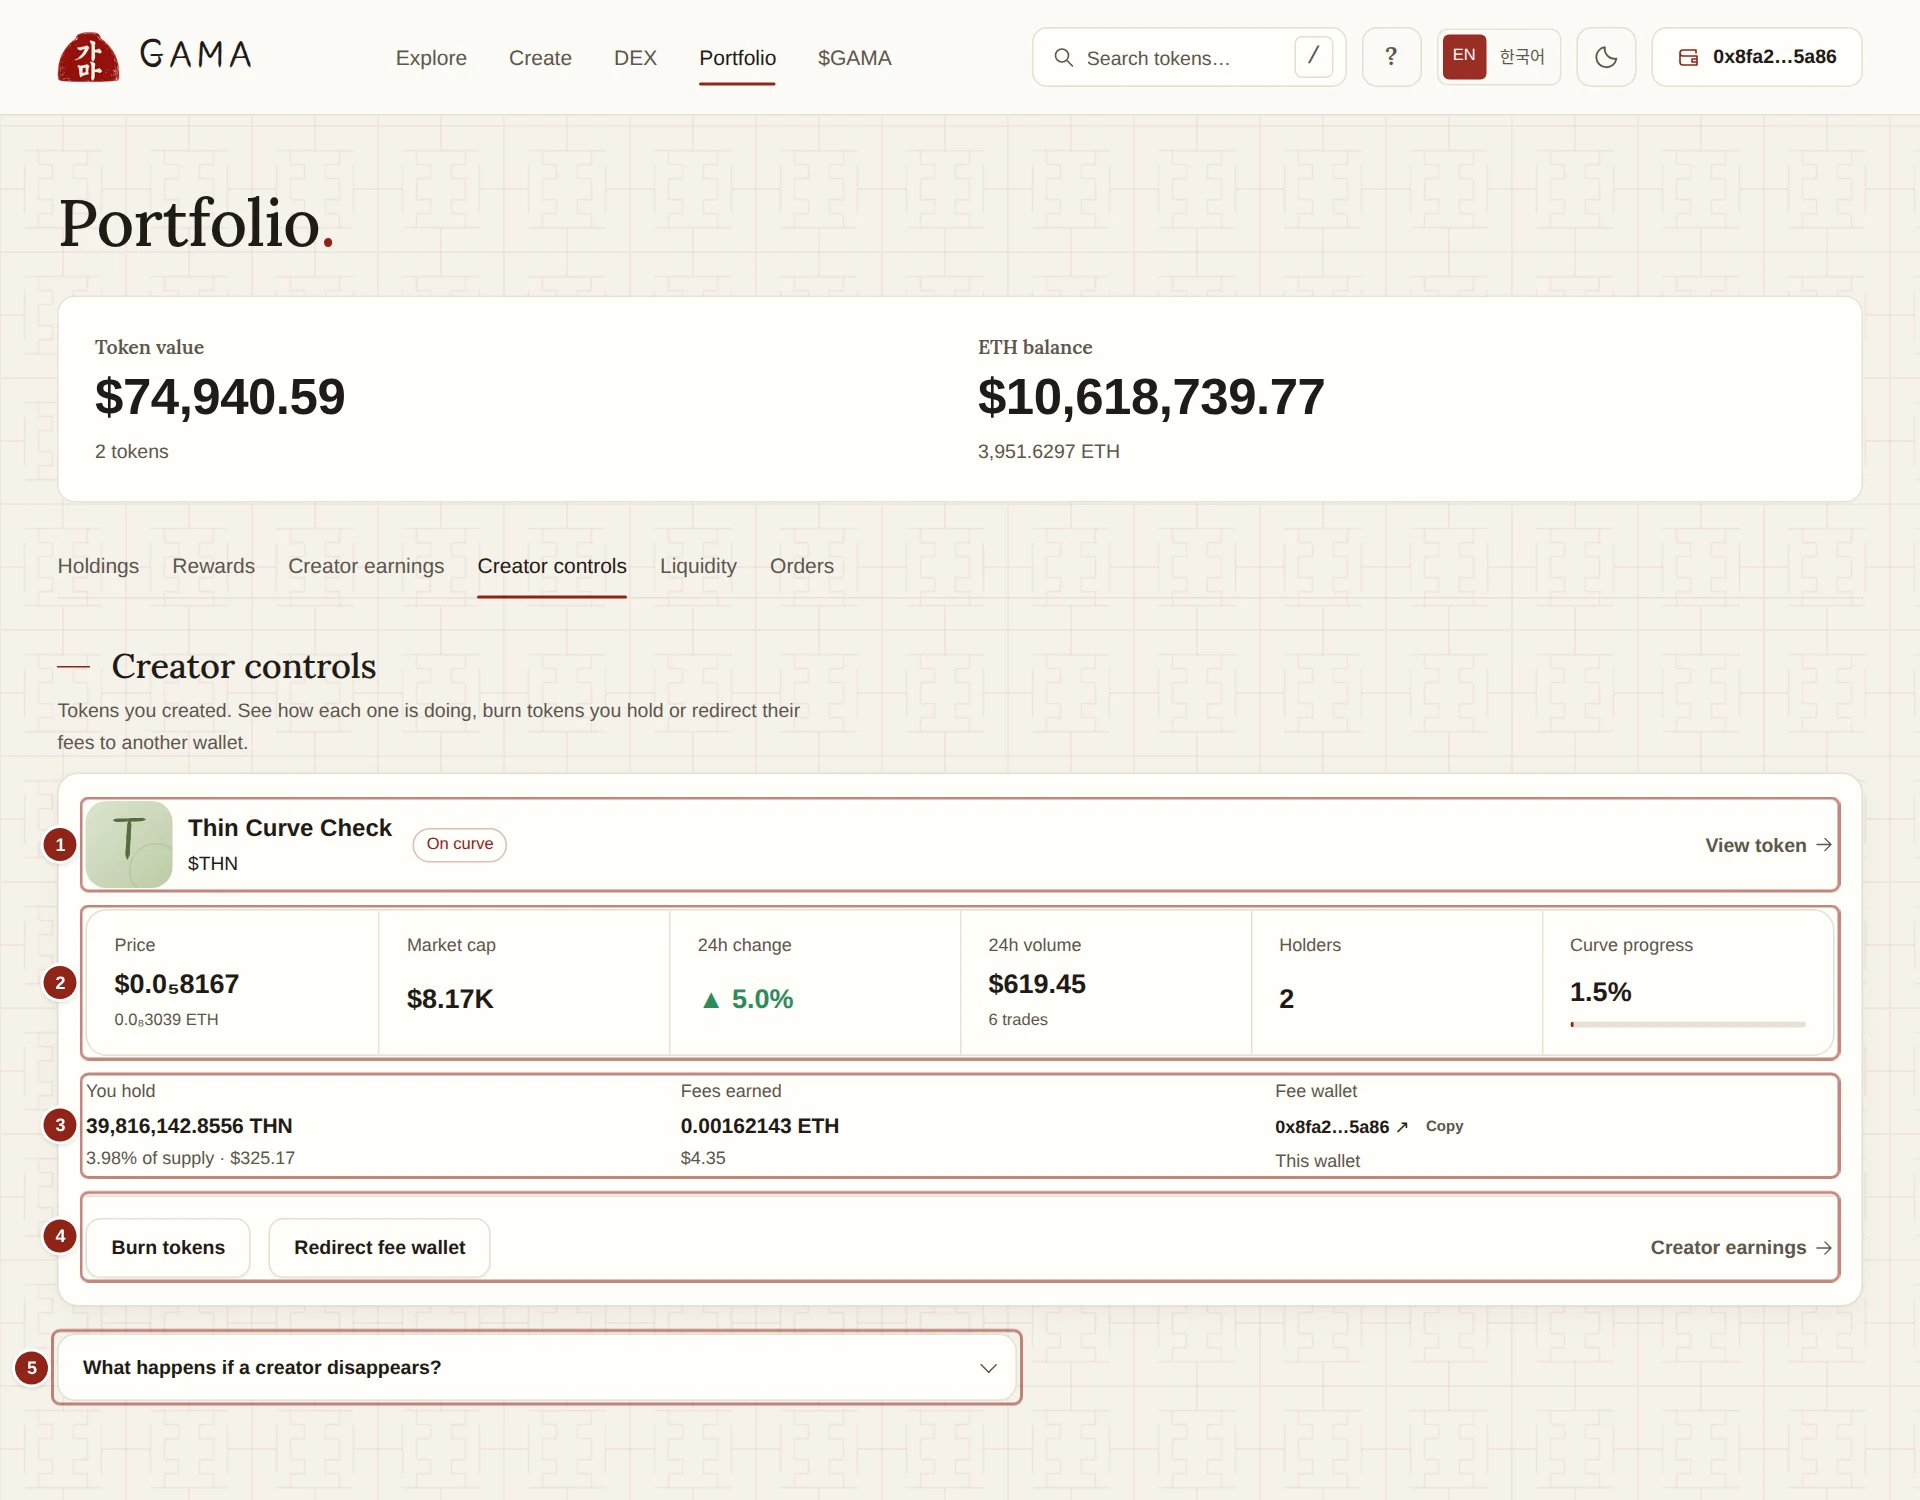The height and width of the screenshot is (1500, 1920).
Task: Toggle dark mode with the moon icon
Action: (x=1606, y=57)
